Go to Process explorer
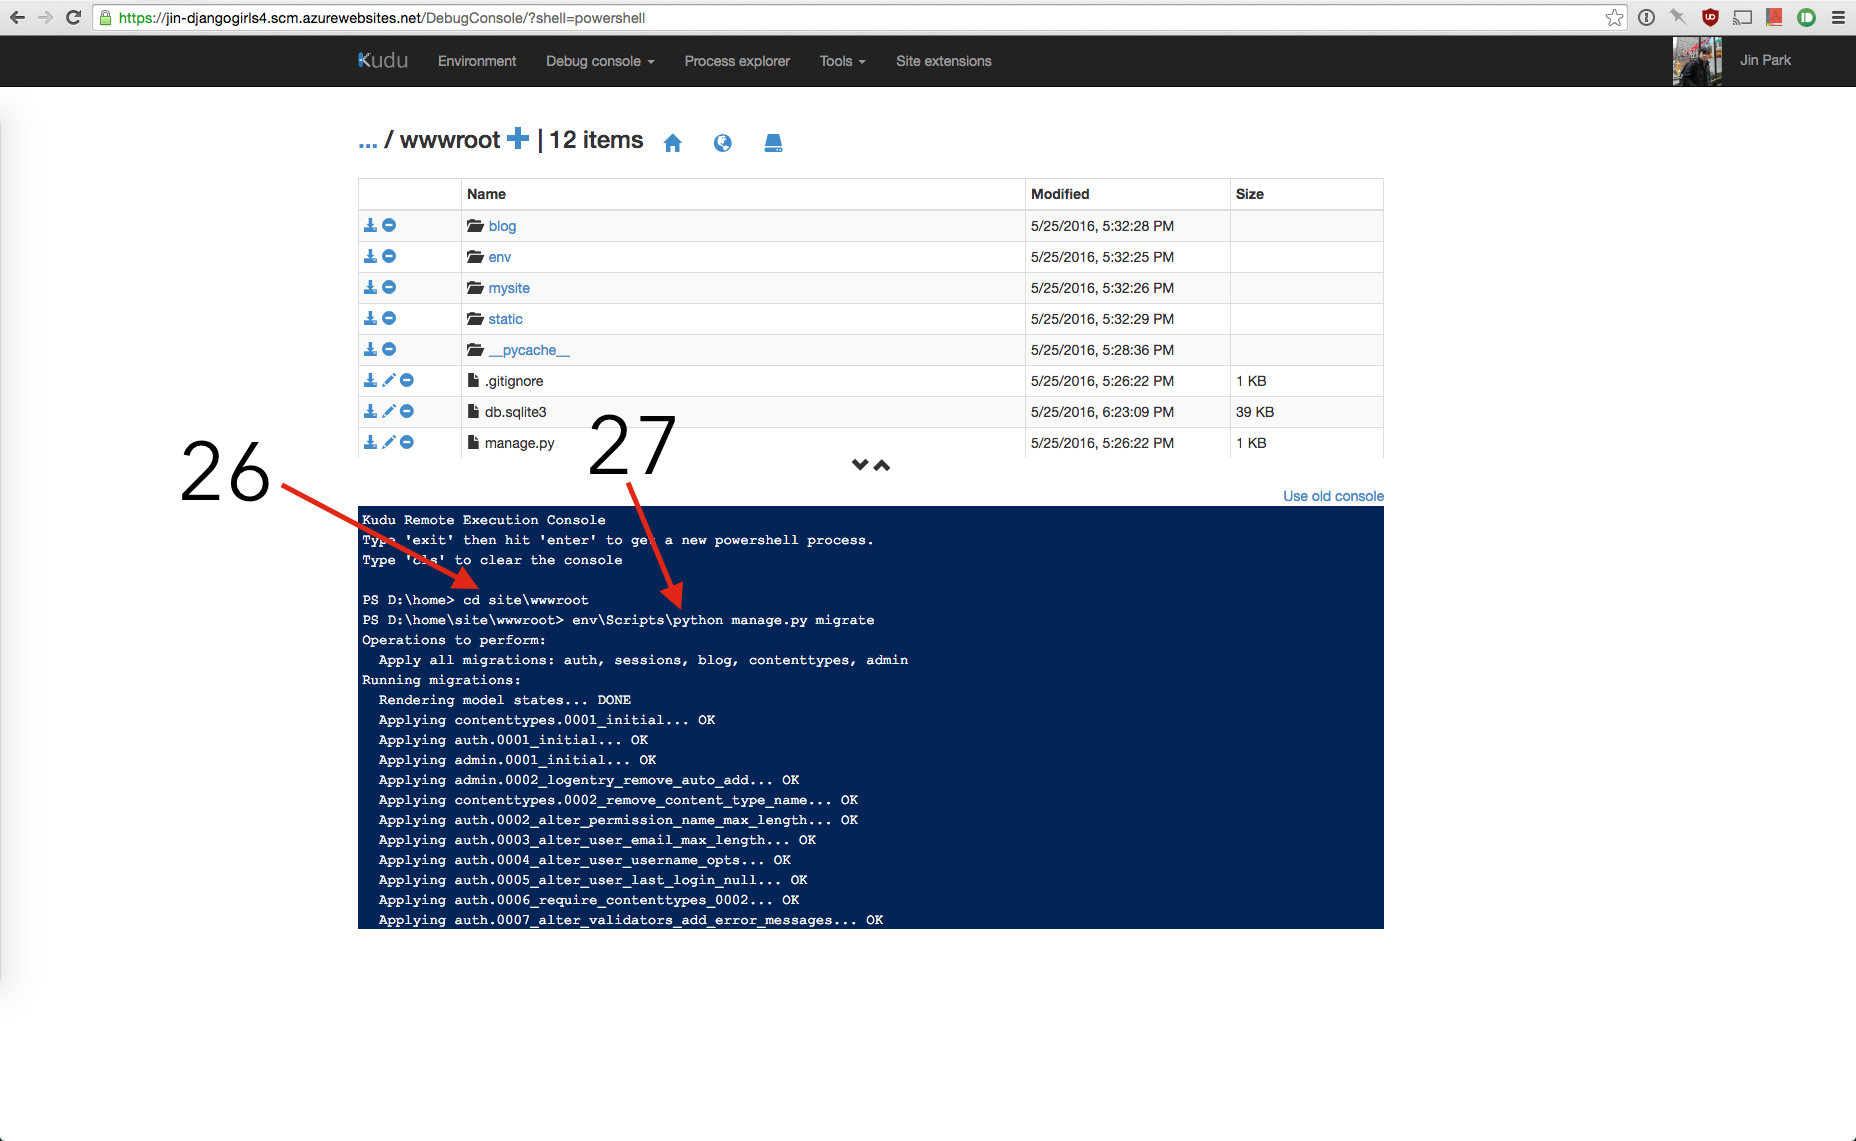The width and height of the screenshot is (1856, 1141). pyautogui.click(x=737, y=61)
